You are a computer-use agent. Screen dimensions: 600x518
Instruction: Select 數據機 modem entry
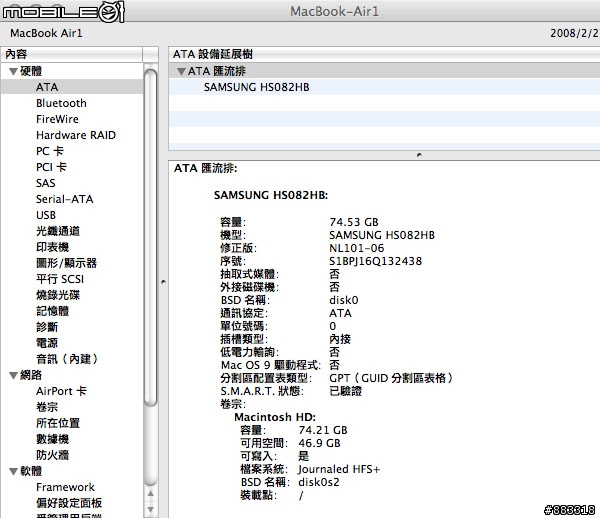click(52, 439)
